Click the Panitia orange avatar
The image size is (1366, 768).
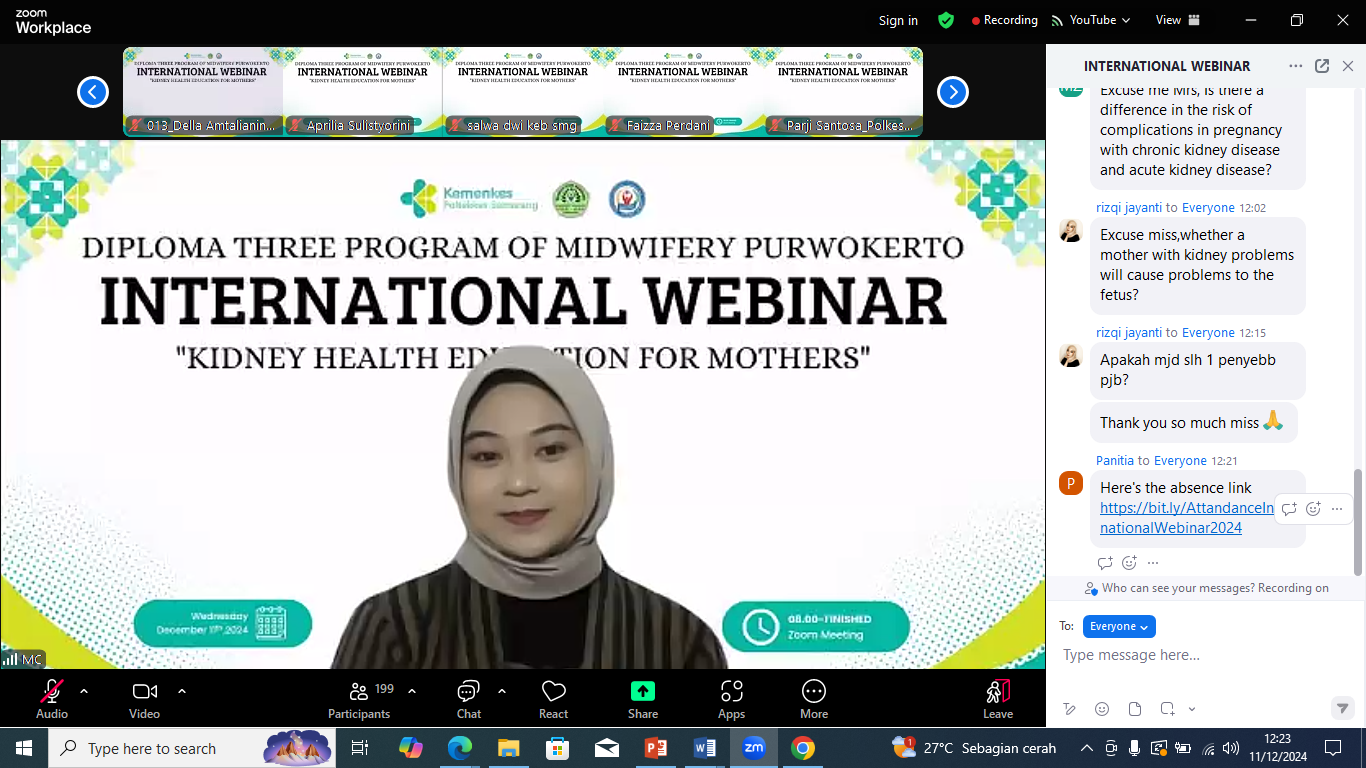[x=1071, y=483]
